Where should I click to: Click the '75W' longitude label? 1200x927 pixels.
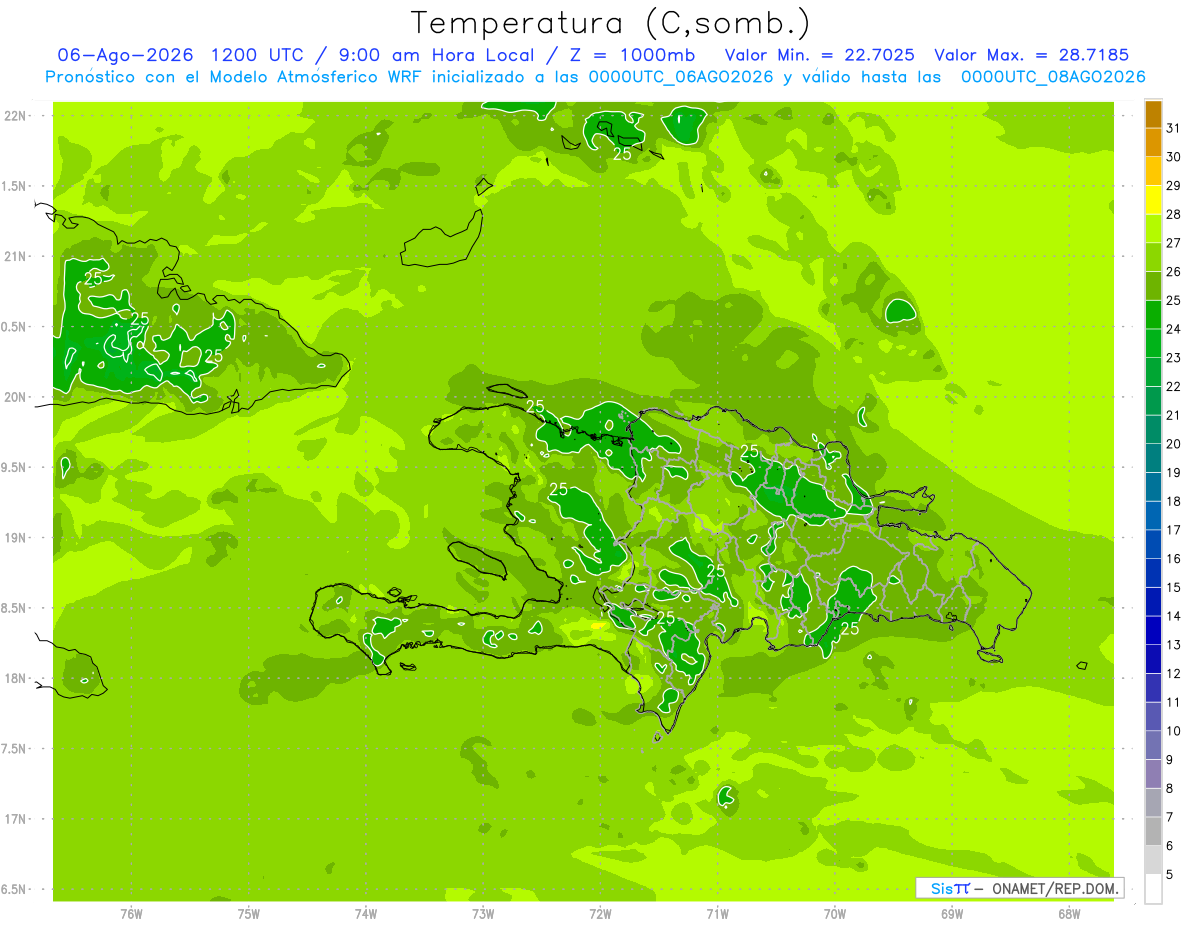pyautogui.click(x=248, y=914)
